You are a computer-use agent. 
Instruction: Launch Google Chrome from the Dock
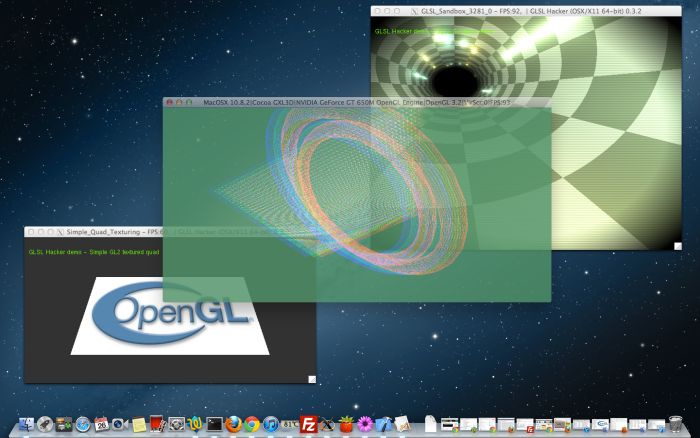[252, 424]
